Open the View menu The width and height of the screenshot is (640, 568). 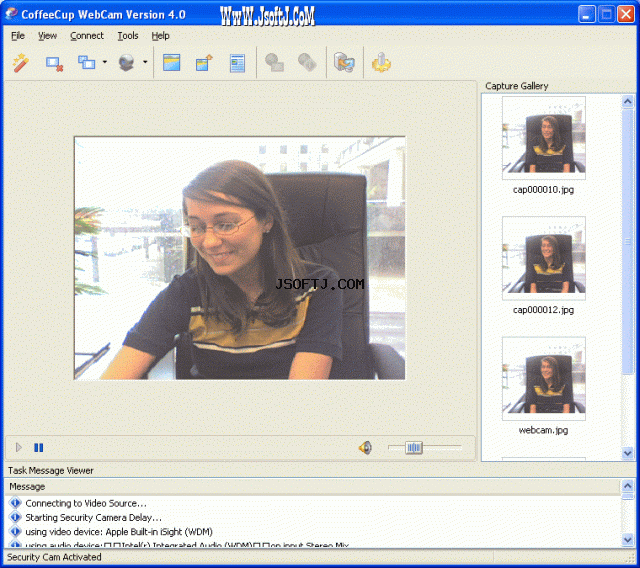(x=47, y=36)
